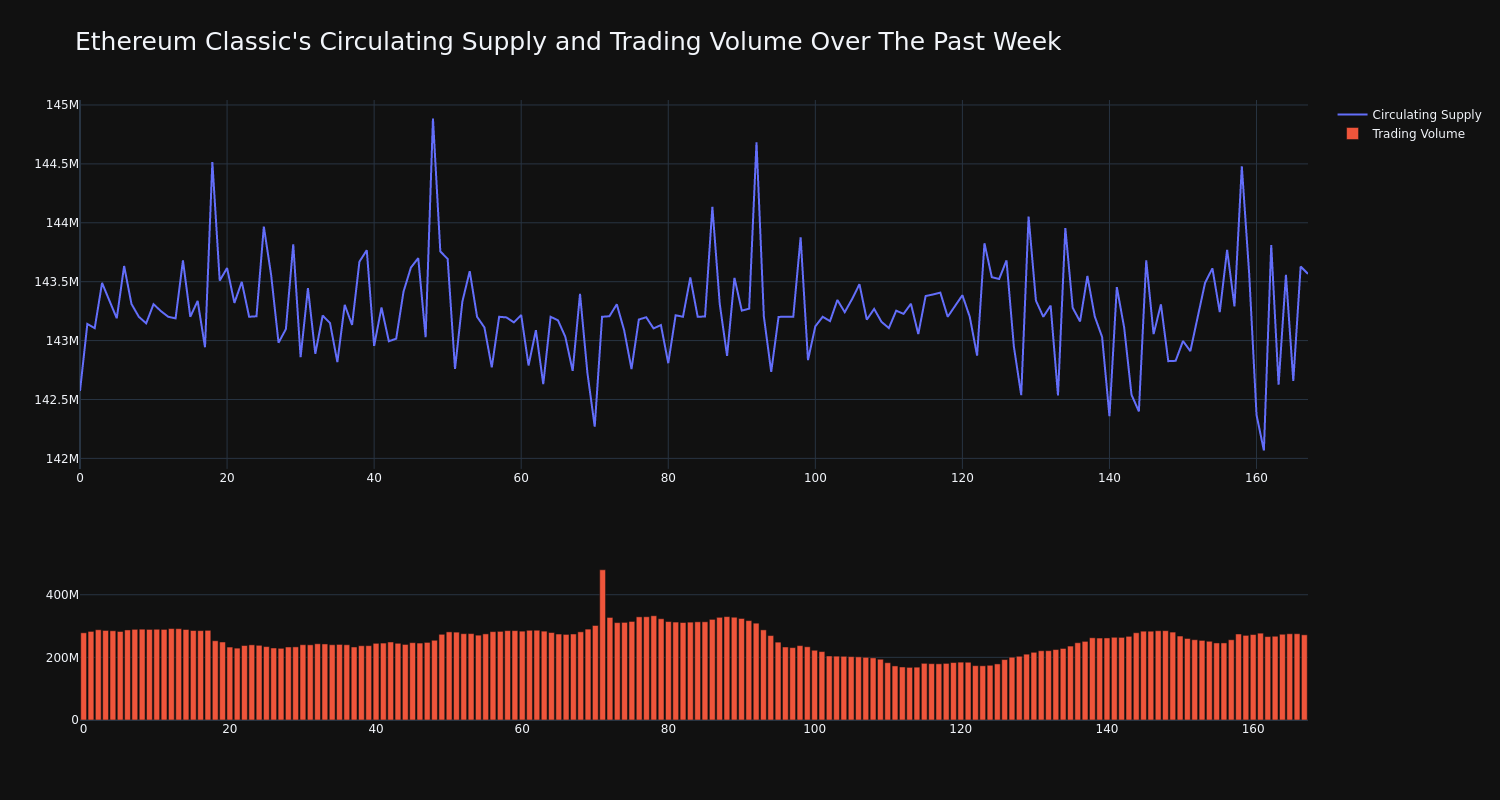Click the 400M volume axis label
This screenshot has height=800, width=1500.
62,595
